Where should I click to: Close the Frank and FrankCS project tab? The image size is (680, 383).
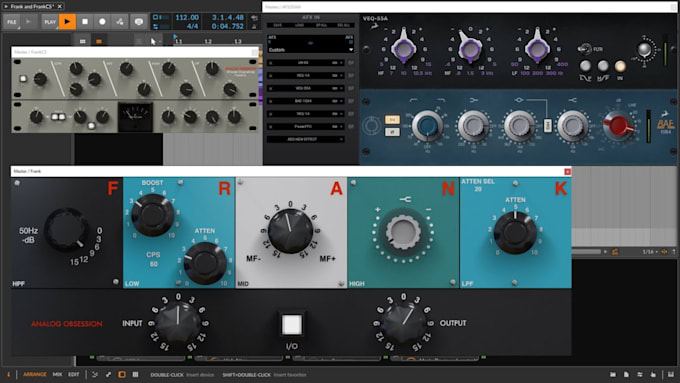click(x=60, y=6)
